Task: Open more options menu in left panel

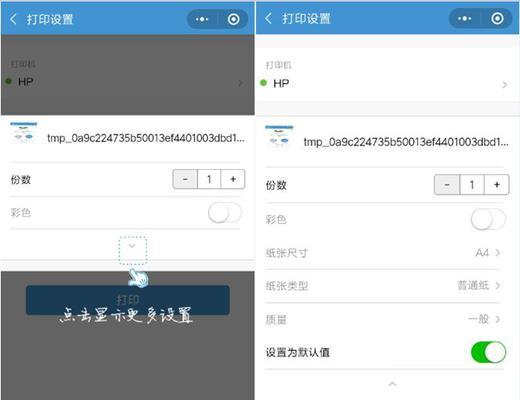Action: coord(202,19)
